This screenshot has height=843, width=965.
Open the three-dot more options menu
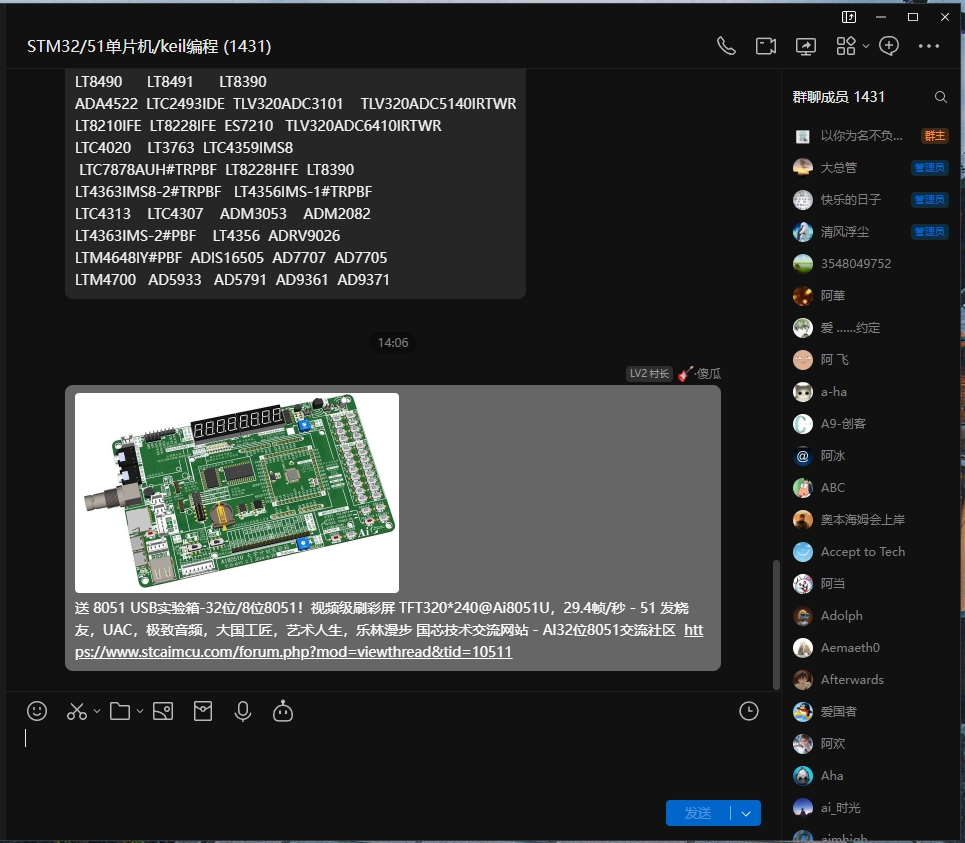[x=929, y=46]
